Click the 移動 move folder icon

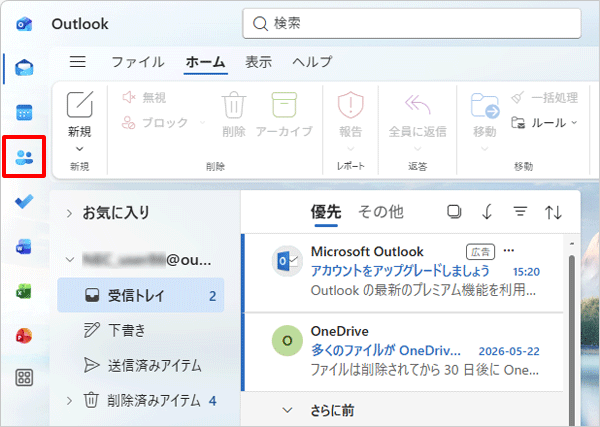pos(485,105)
